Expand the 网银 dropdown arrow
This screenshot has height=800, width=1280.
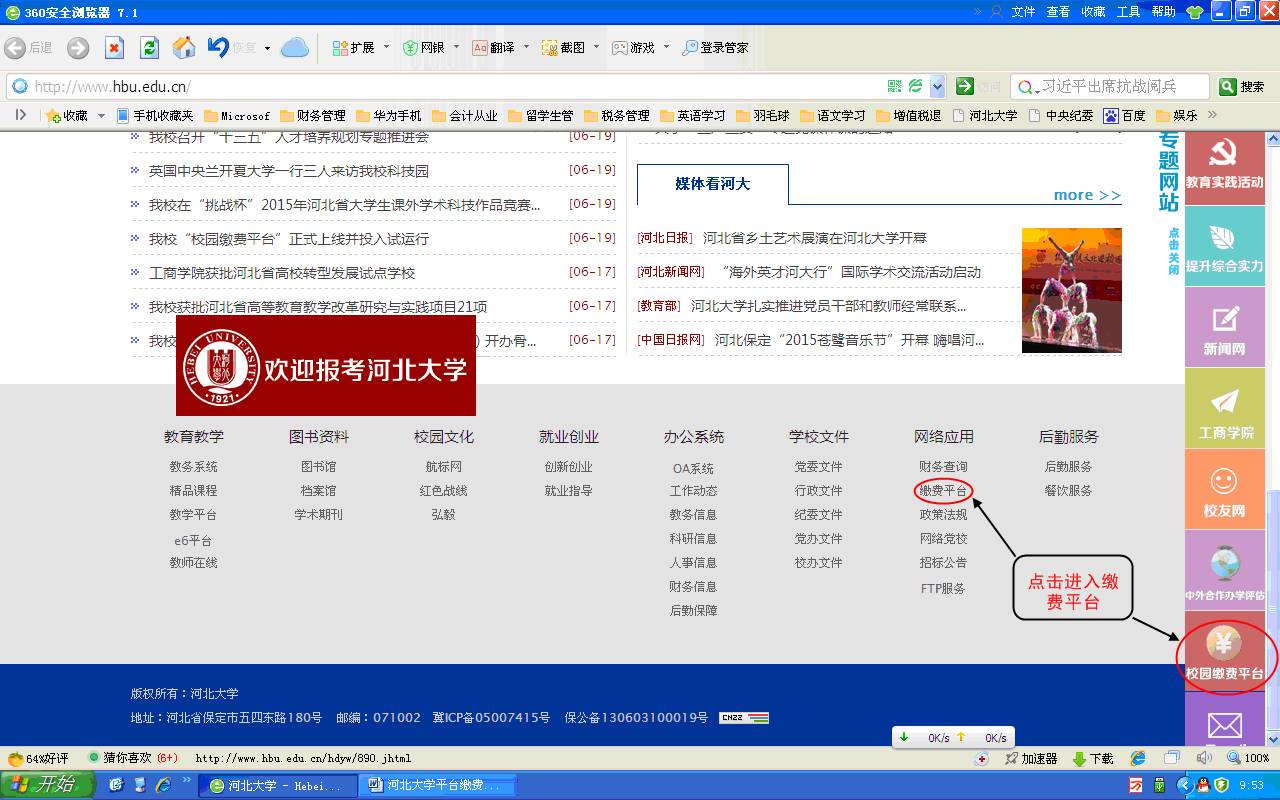coord(456,47)
